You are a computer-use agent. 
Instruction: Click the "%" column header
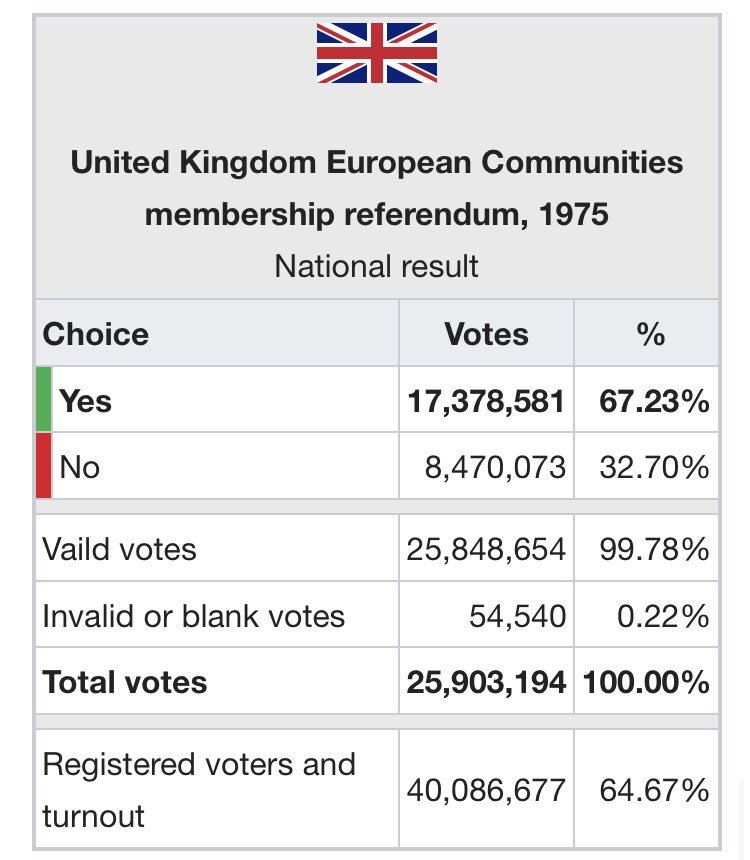[650, 334]
